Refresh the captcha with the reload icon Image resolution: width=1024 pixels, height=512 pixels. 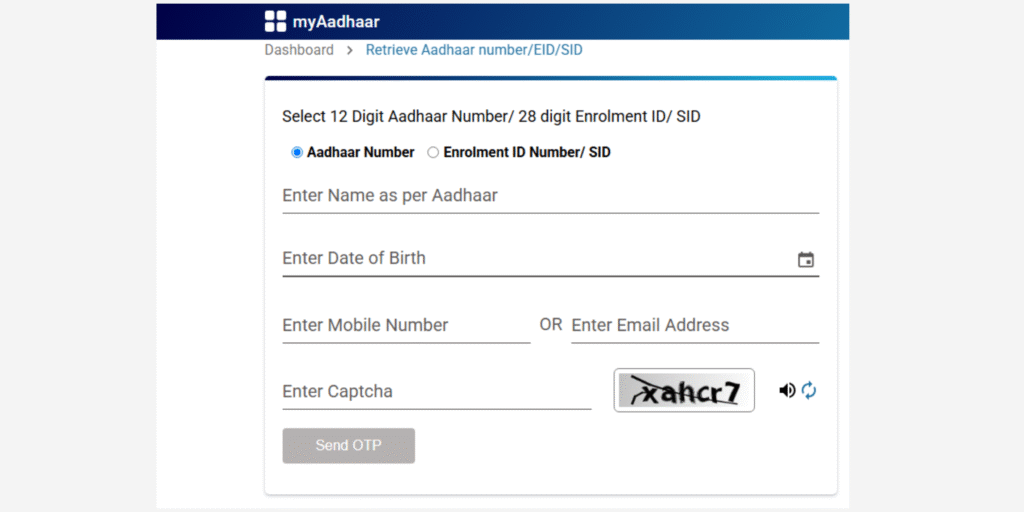point(809,391)
